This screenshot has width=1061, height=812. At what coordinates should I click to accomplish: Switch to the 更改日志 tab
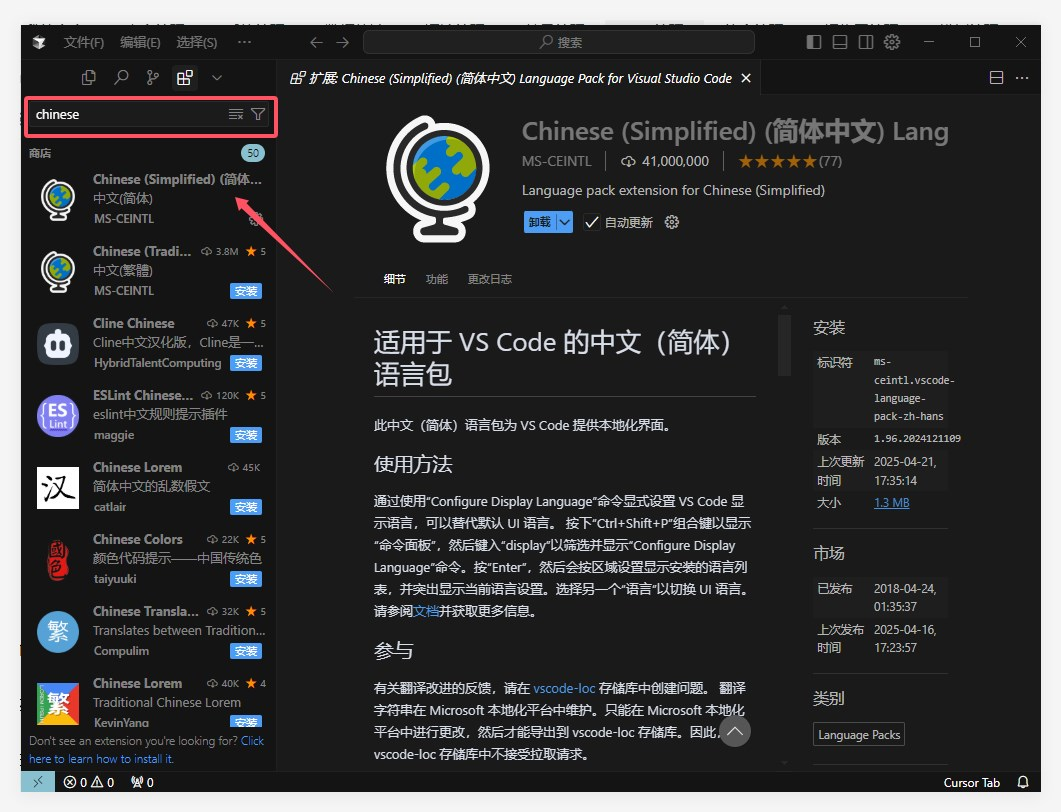point(489,279)
